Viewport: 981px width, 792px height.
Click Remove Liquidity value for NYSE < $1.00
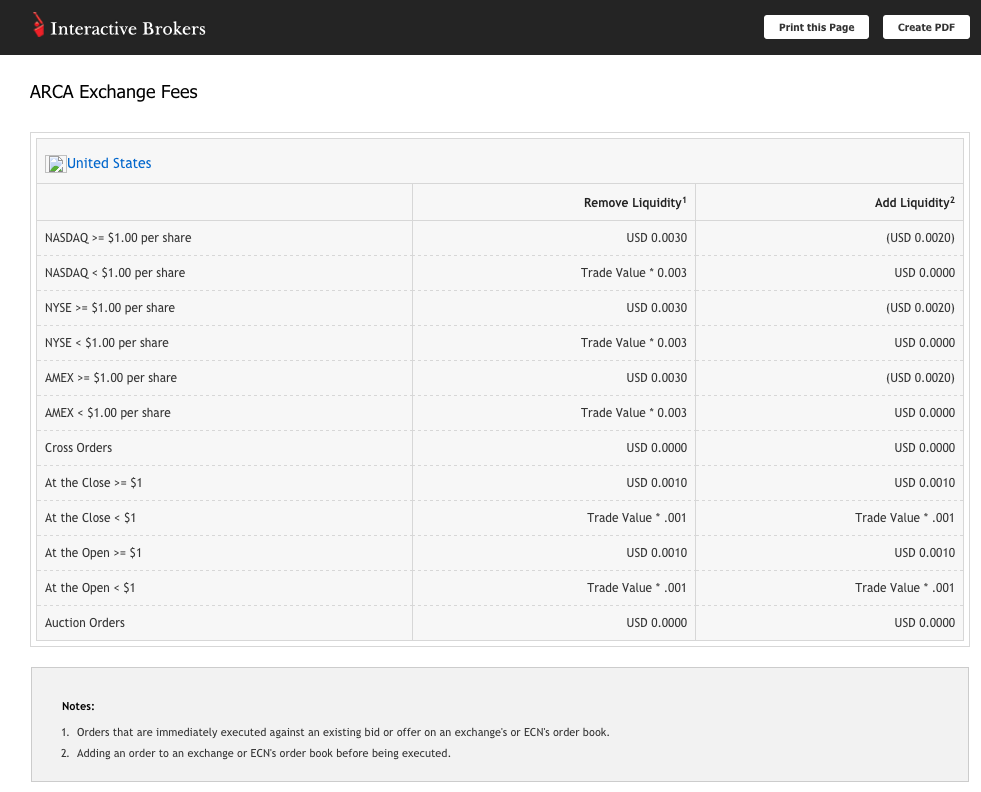click(x=633, y=343)
